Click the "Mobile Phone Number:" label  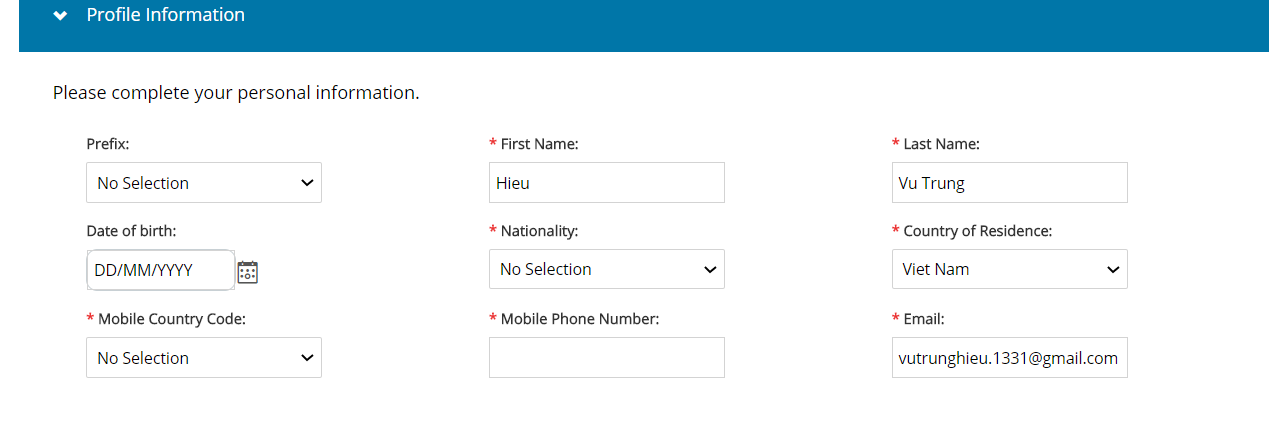click(580, 319)
